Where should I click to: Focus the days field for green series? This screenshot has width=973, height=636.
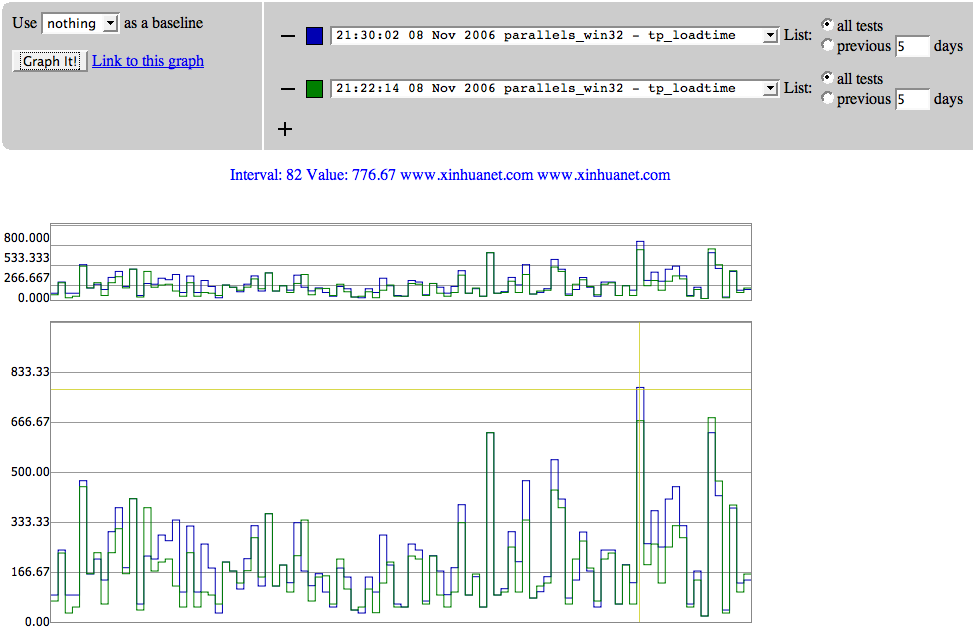[911, 99]
